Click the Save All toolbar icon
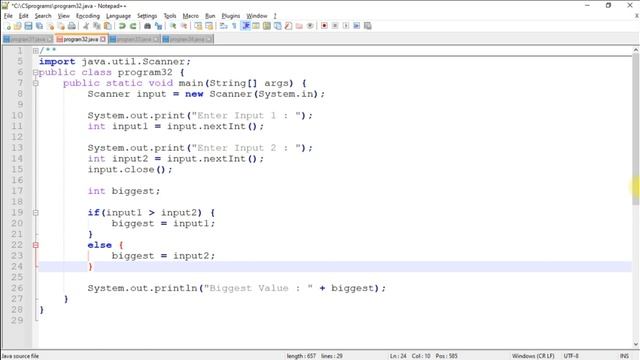 (x=39, y=26)
